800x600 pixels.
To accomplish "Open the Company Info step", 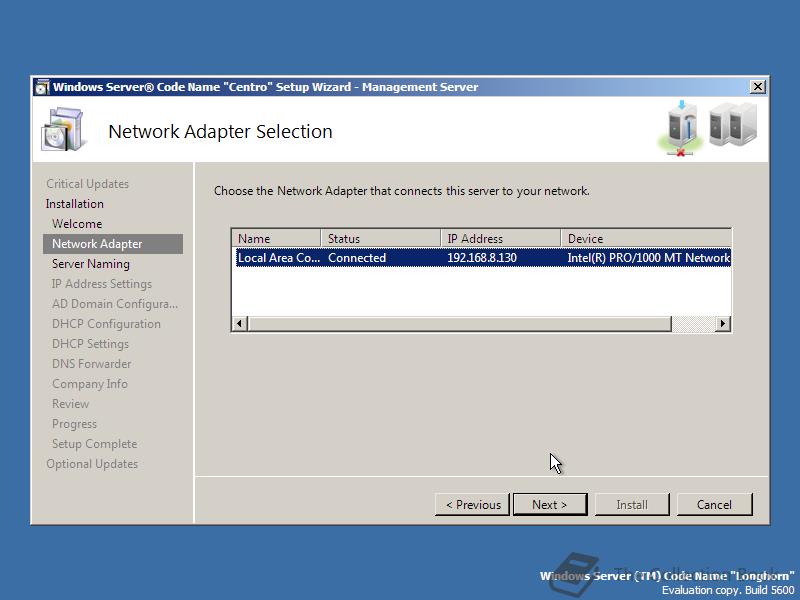I will coord(90,384).
